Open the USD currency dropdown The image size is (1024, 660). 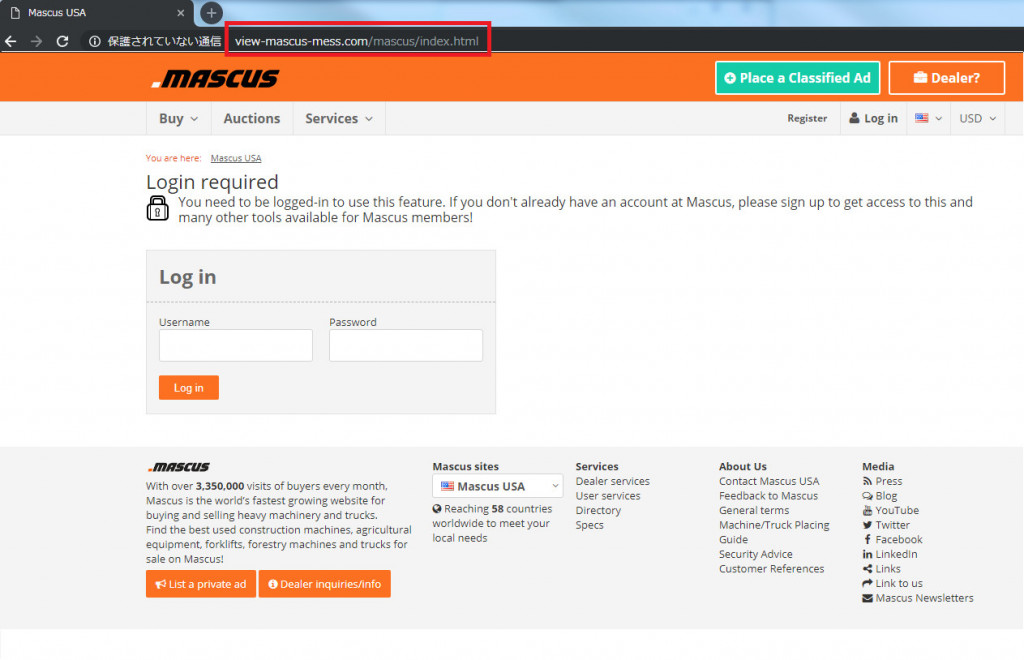pos(978,118)
